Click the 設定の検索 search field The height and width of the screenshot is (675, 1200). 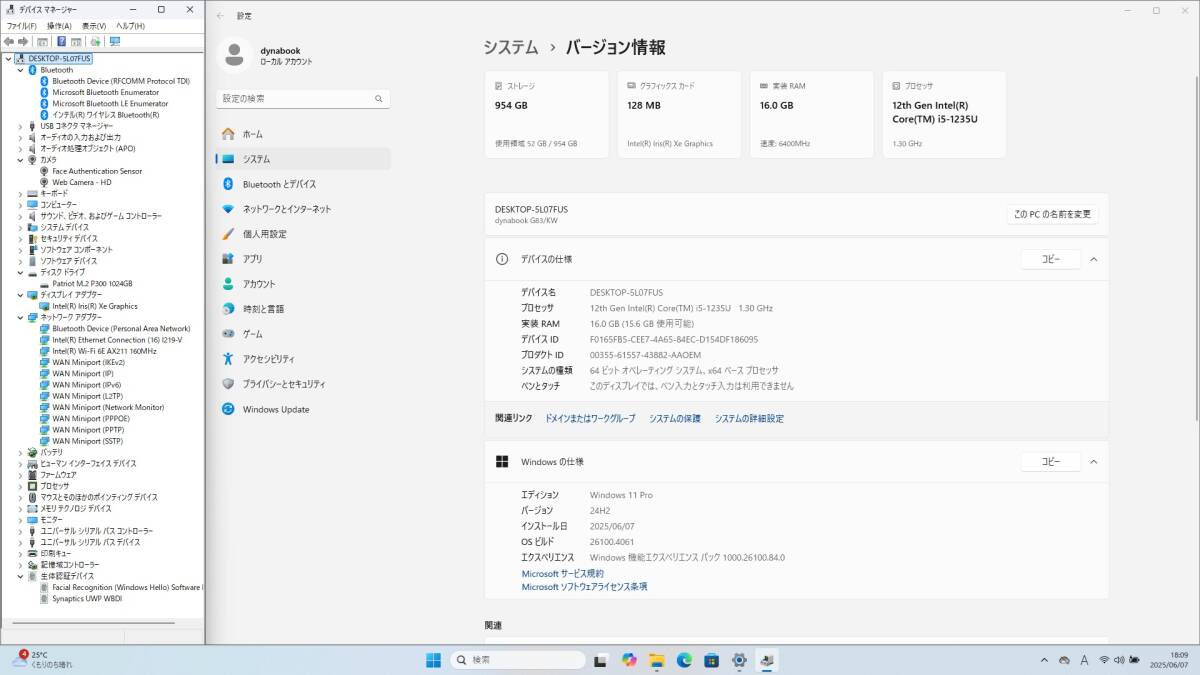coord(302,99)
